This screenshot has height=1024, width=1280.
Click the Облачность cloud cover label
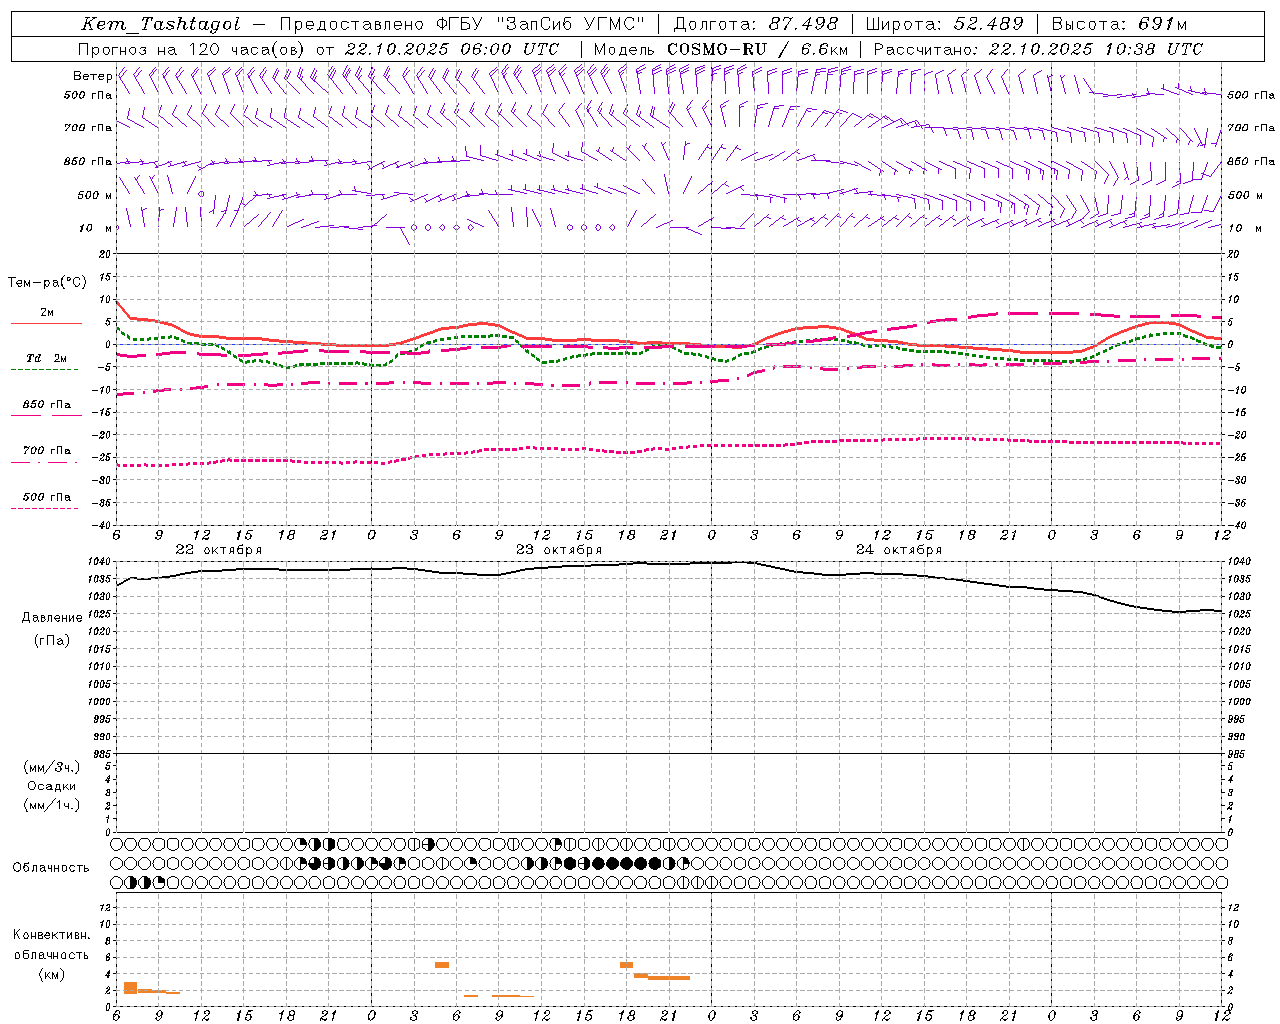coord(51,868)
